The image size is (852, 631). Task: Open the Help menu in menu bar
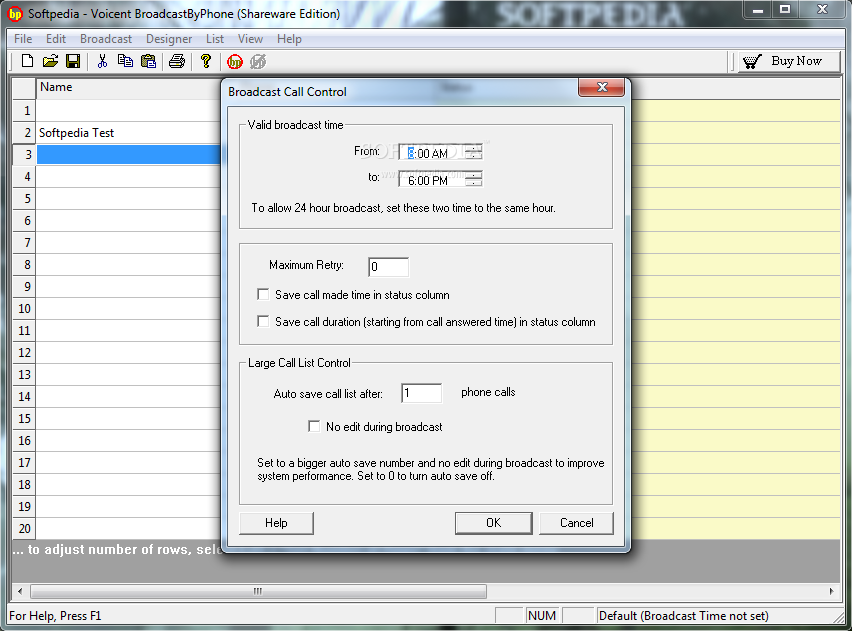[289, 39]
